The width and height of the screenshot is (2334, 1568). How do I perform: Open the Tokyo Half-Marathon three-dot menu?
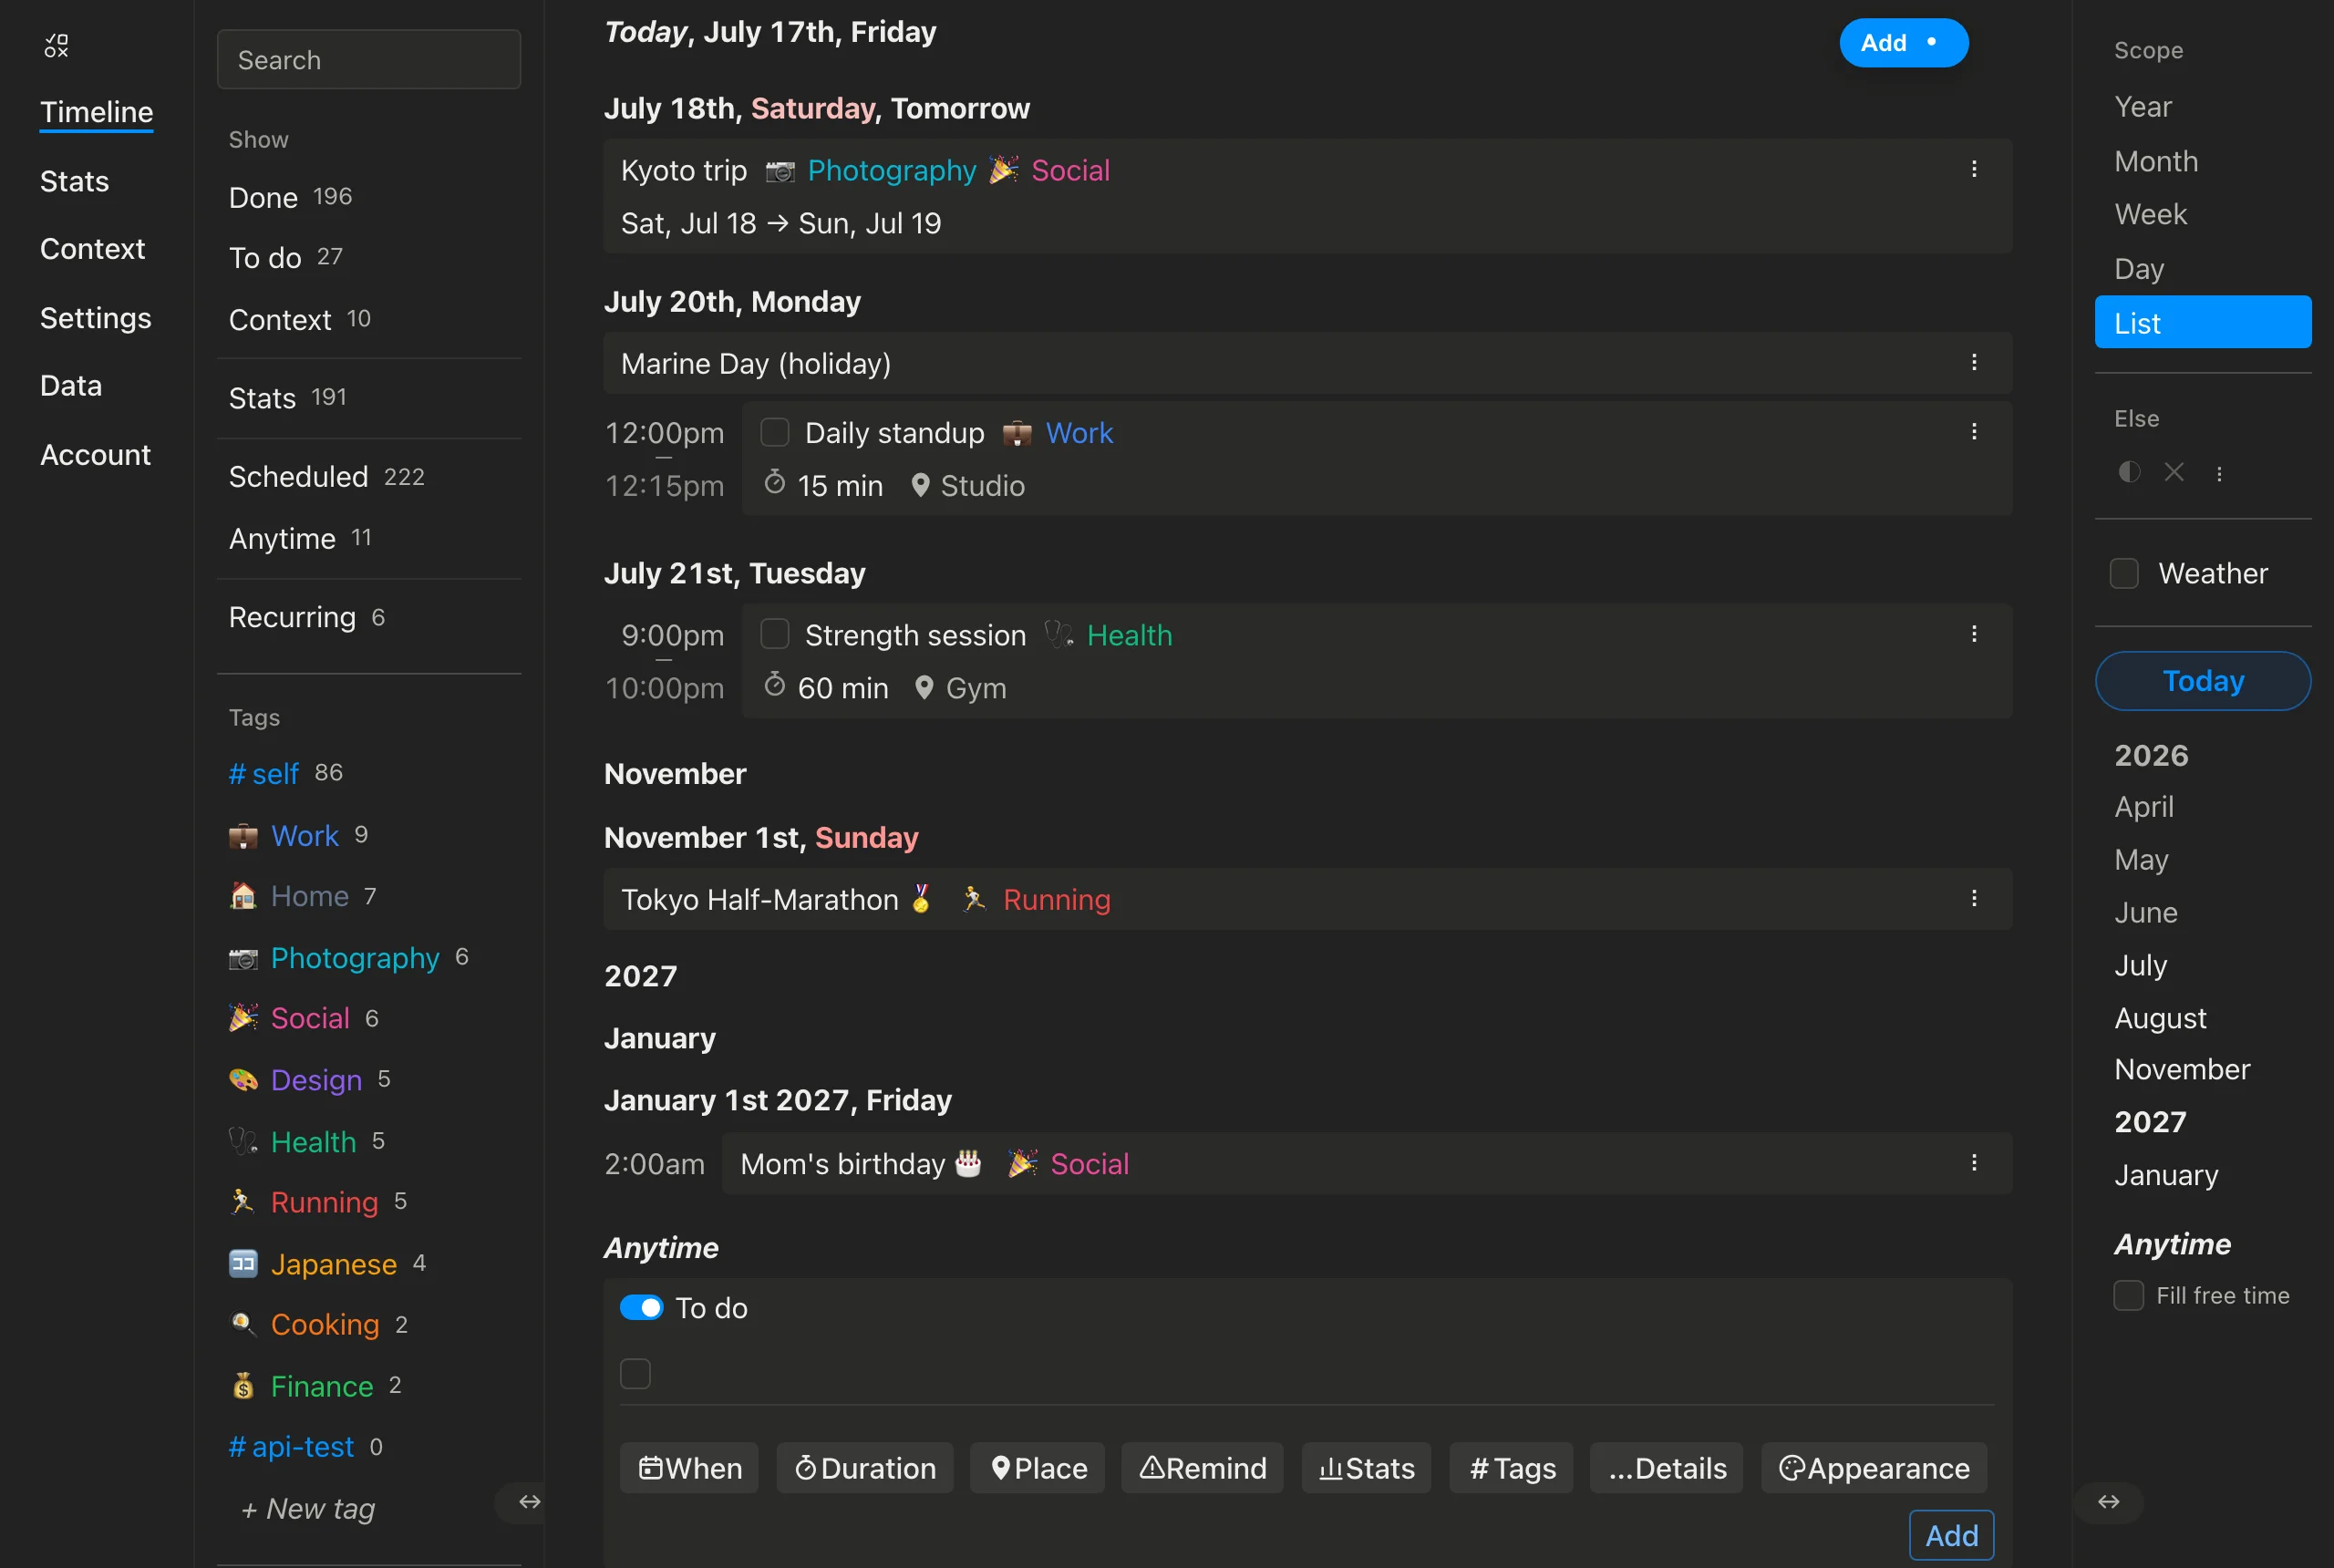[x=1974, y=898]
